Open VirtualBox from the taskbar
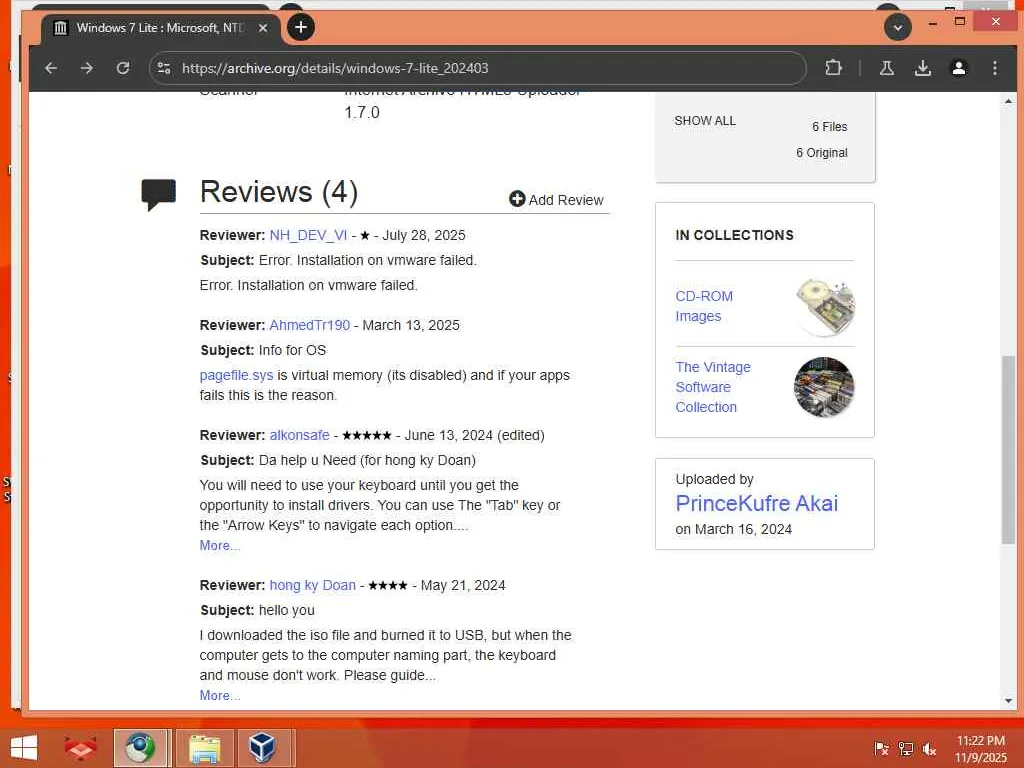Image resolution: width=1024 pixels, height=768 pixels. click(263, 748)
